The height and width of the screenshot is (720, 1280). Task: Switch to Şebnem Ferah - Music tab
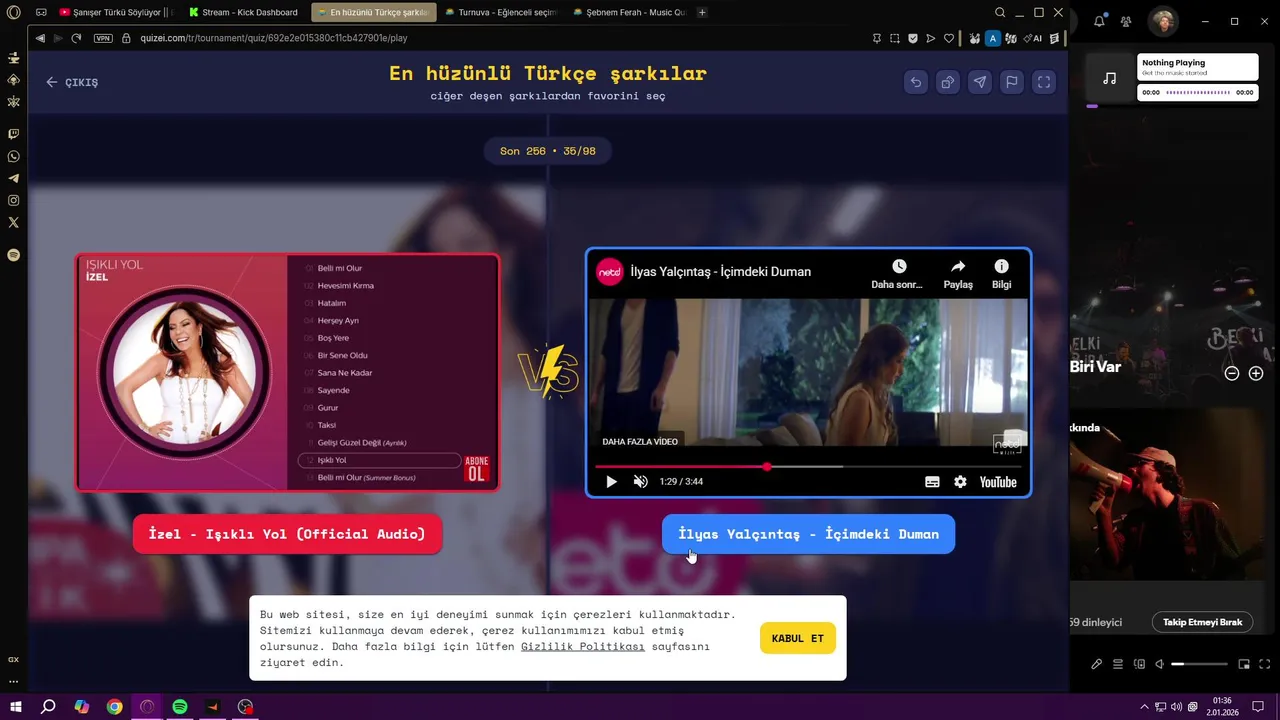coord(629,12)
